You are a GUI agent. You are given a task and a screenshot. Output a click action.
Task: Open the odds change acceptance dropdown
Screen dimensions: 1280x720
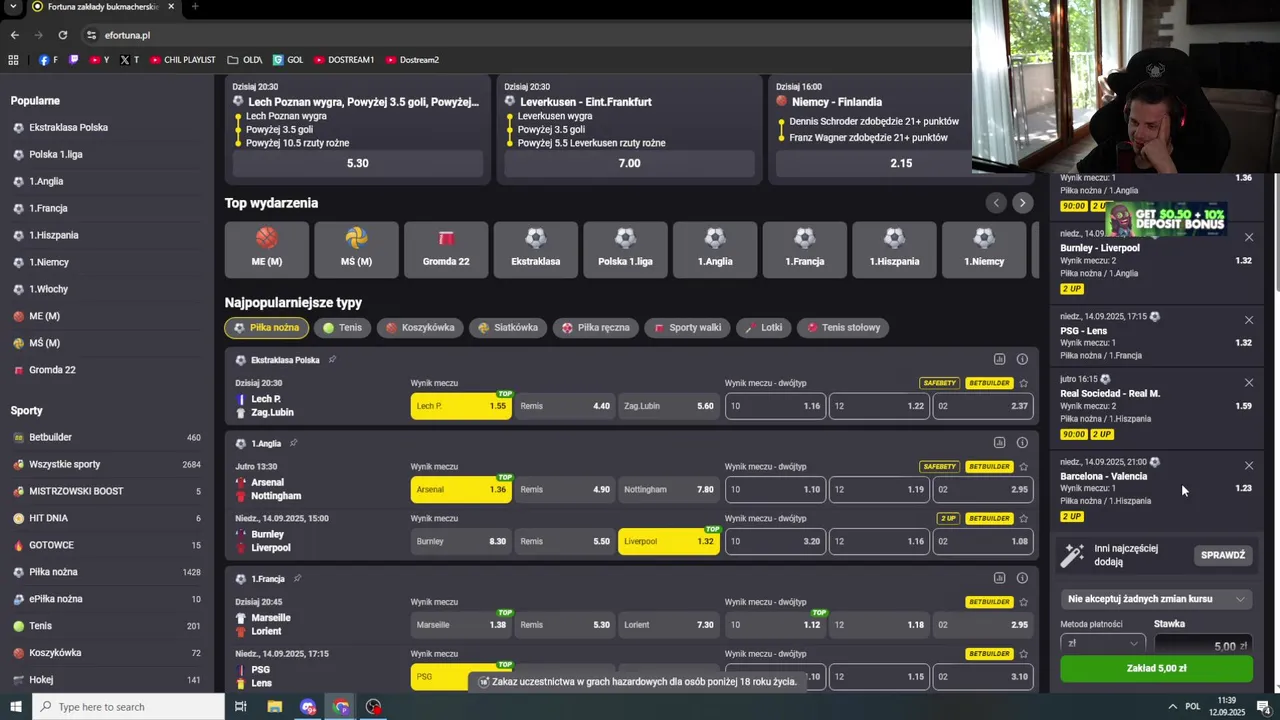coord(1156,599)
